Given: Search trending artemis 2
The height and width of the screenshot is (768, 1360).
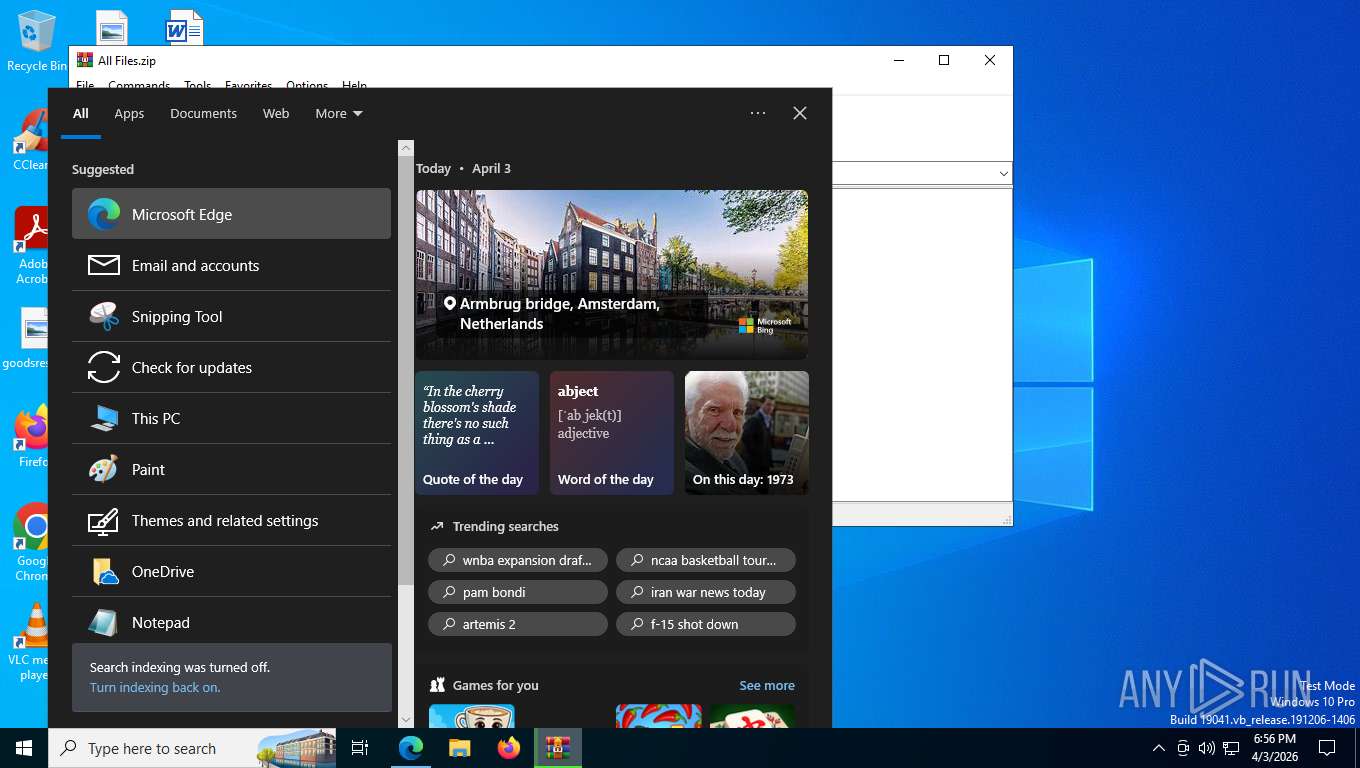Looking at the screenshot, I should [518, 624].
